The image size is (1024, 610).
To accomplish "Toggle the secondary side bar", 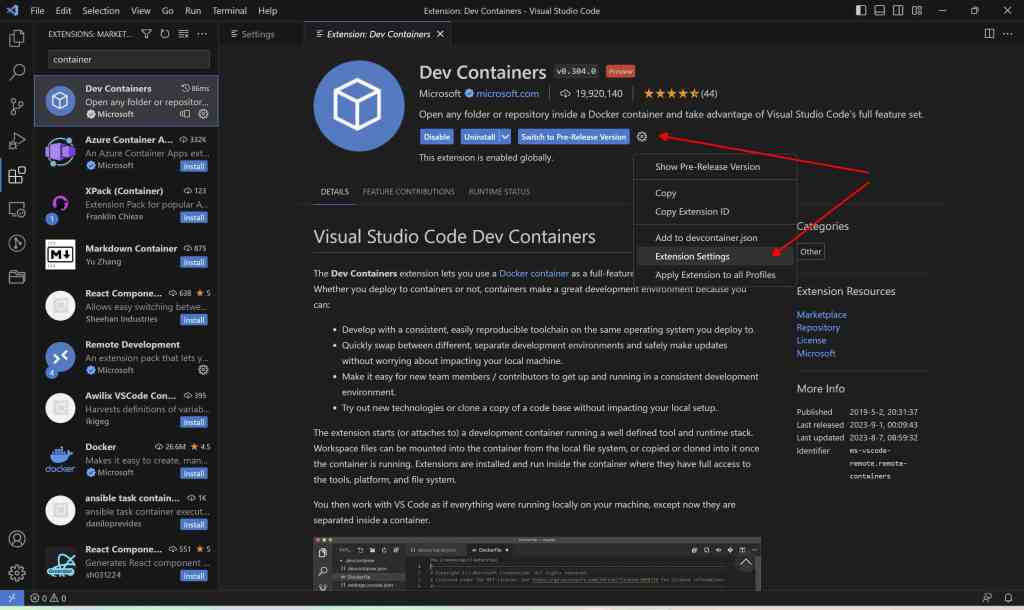I will [898, 10].
